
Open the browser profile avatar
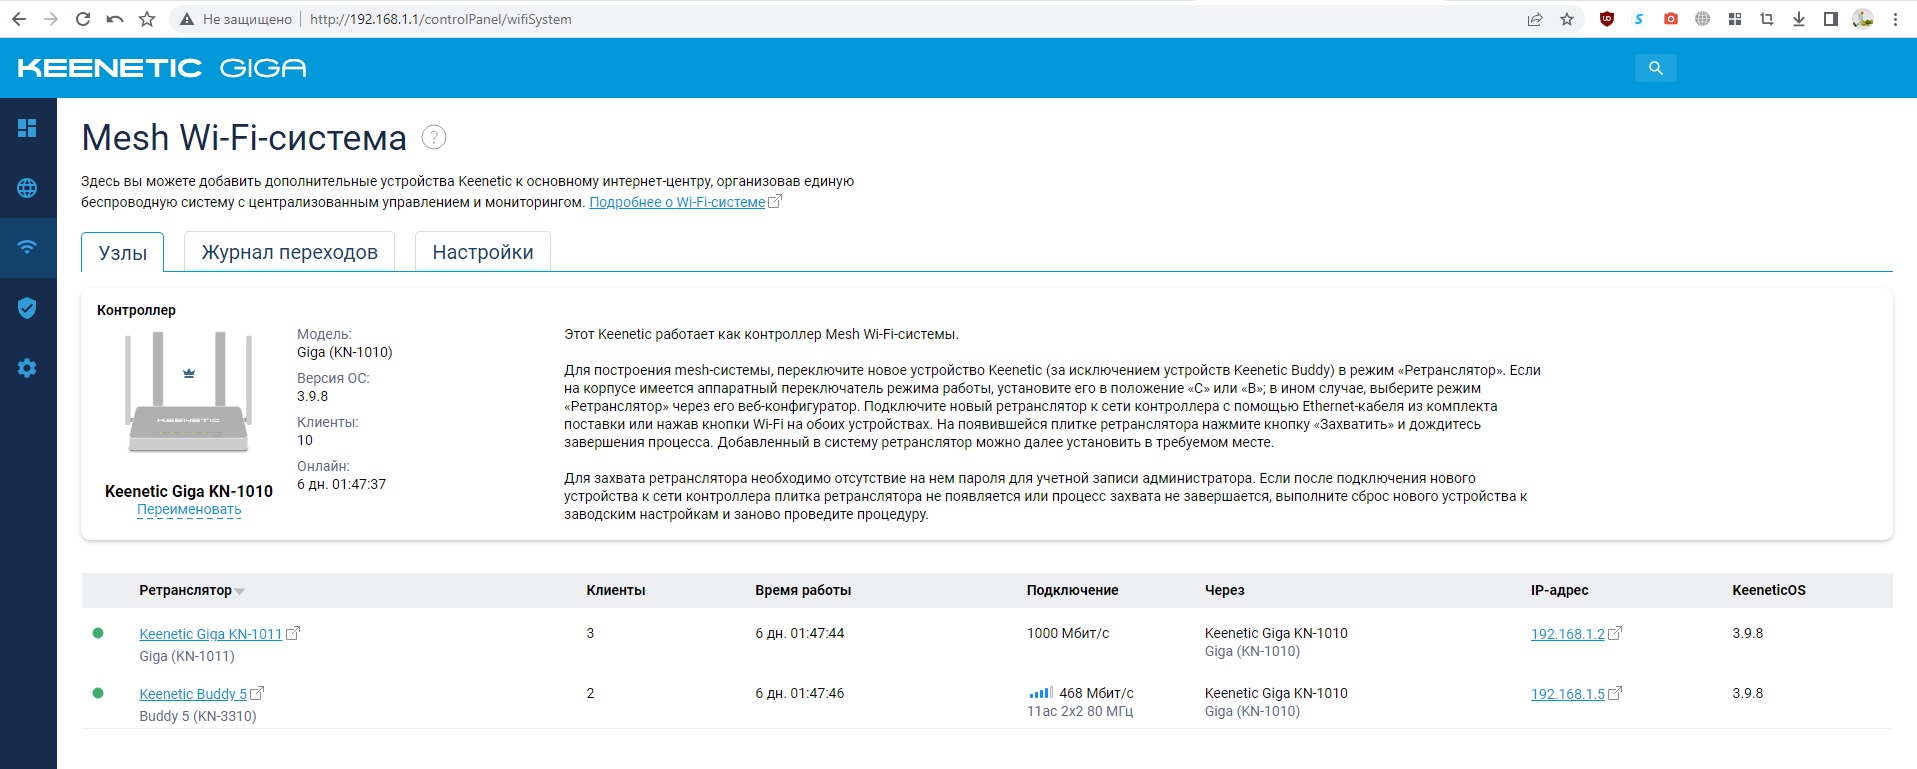point(1863,19)
